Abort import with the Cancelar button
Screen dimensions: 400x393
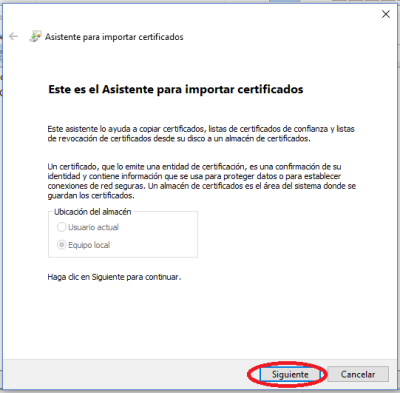[358, 374]
